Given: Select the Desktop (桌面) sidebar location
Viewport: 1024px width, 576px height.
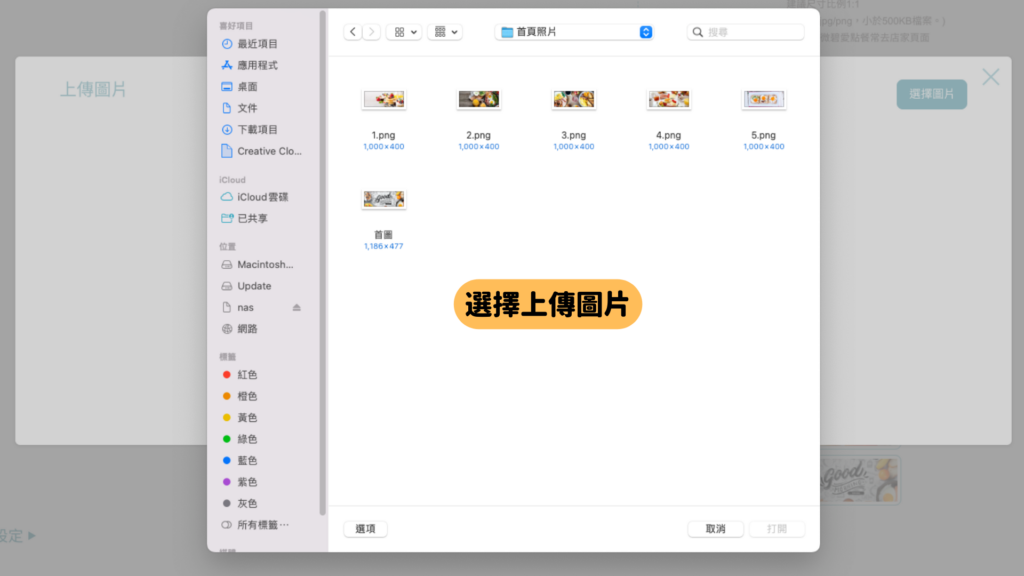Looking at the screenshot, I should pos(247,87).
